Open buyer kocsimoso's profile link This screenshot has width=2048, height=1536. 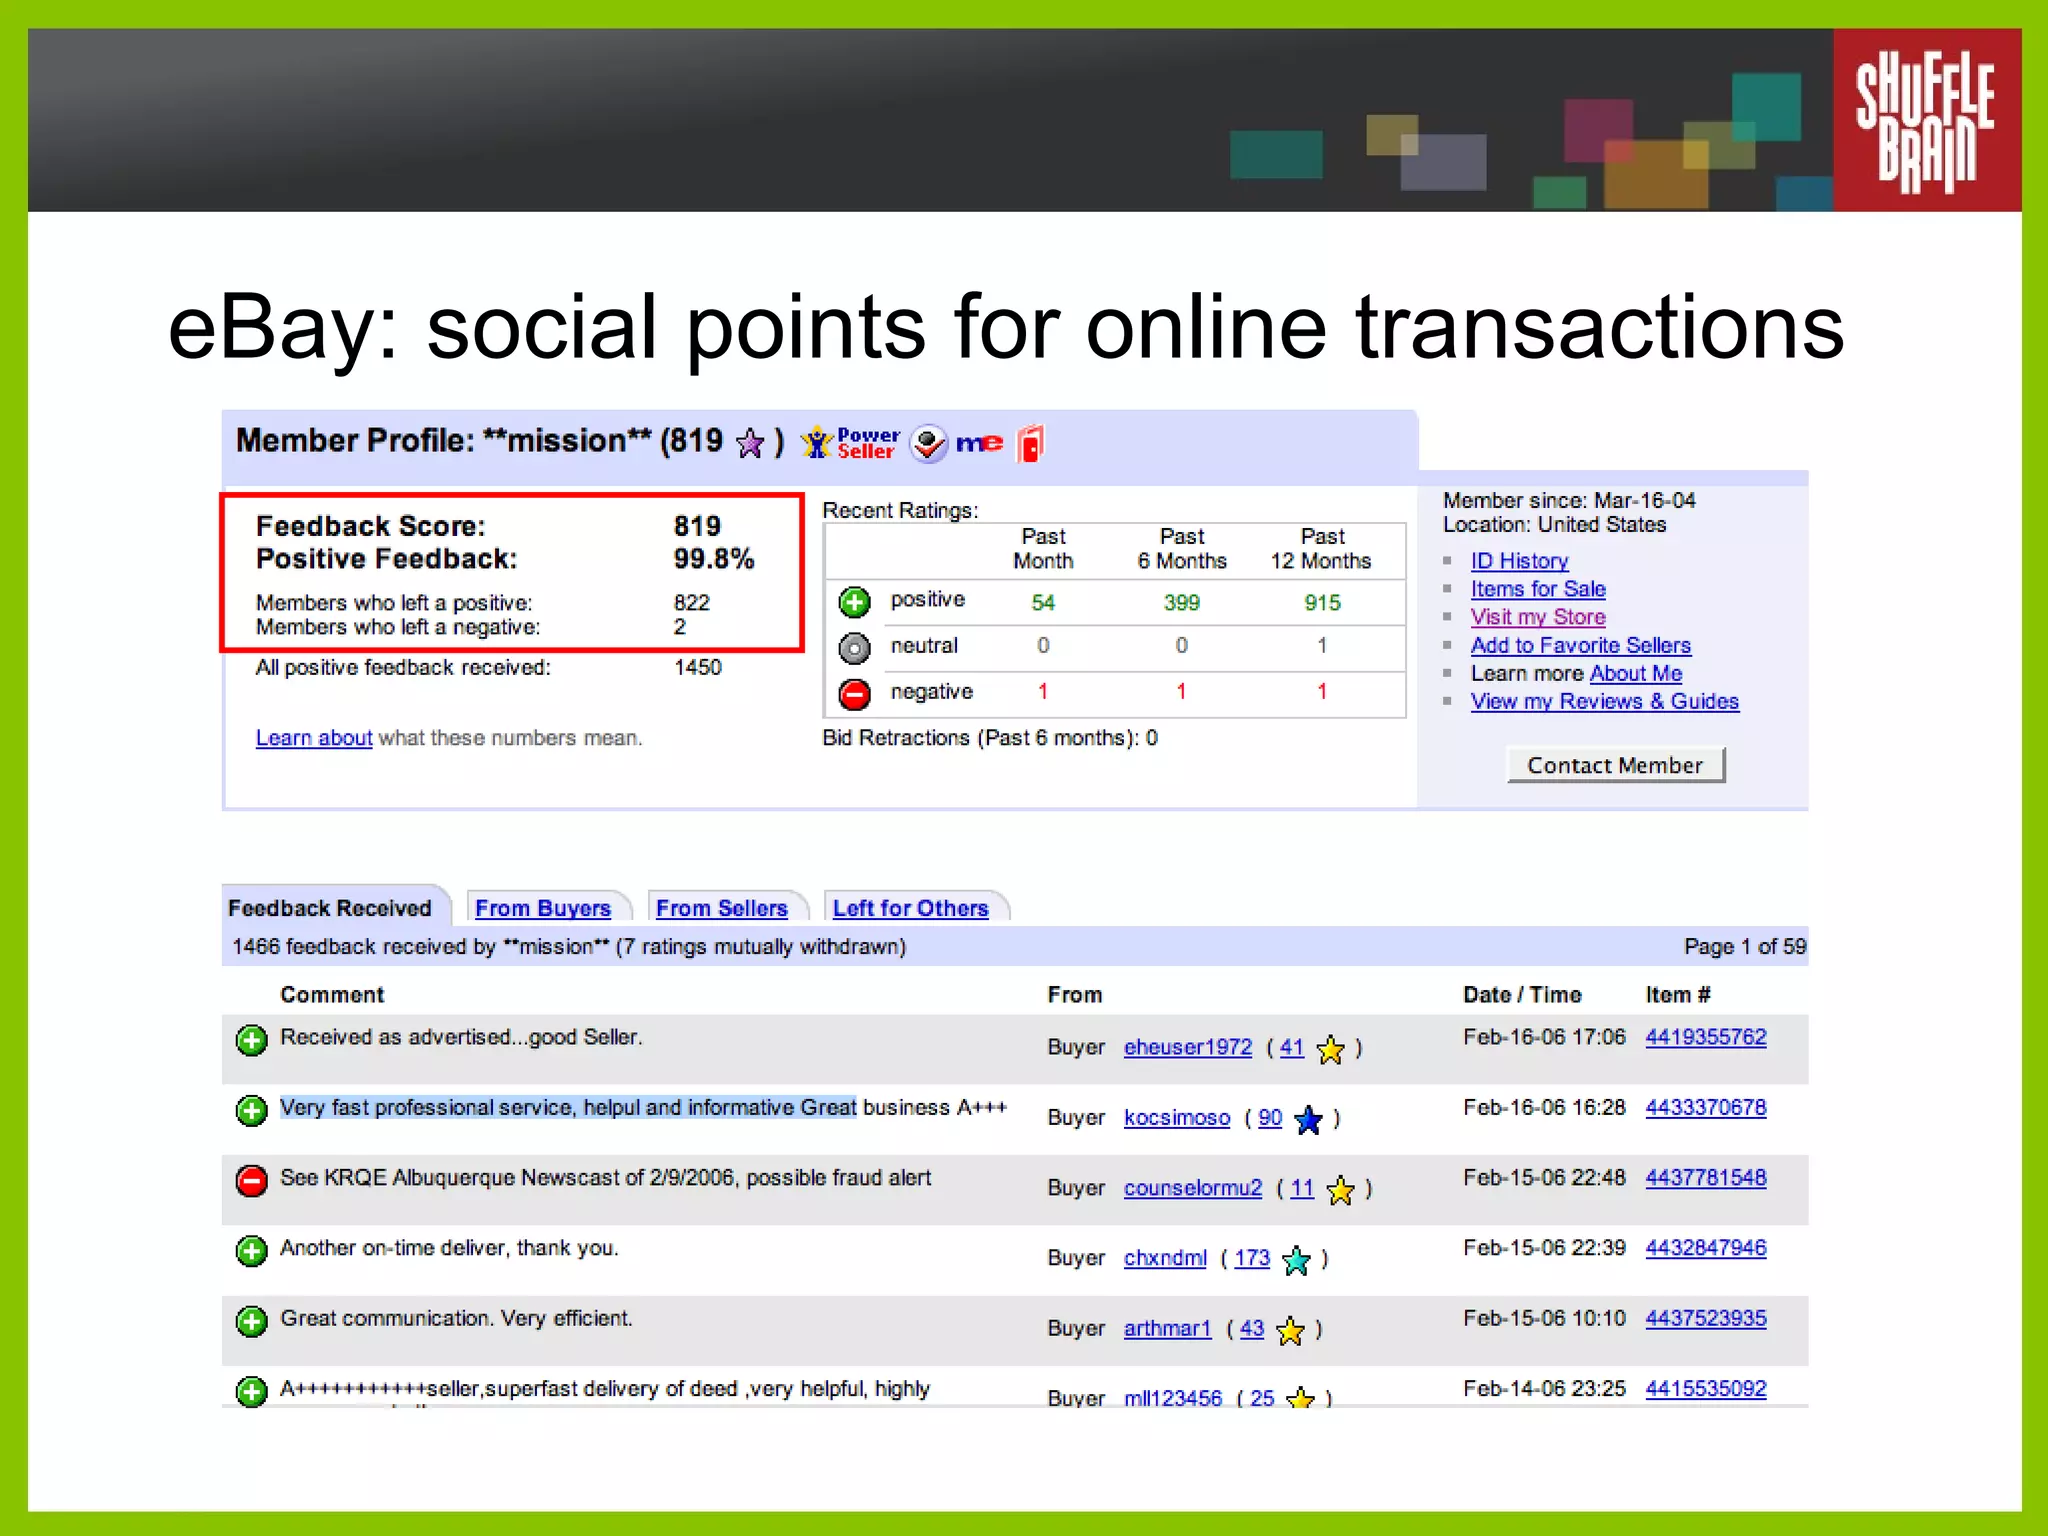(1177, 1117)
